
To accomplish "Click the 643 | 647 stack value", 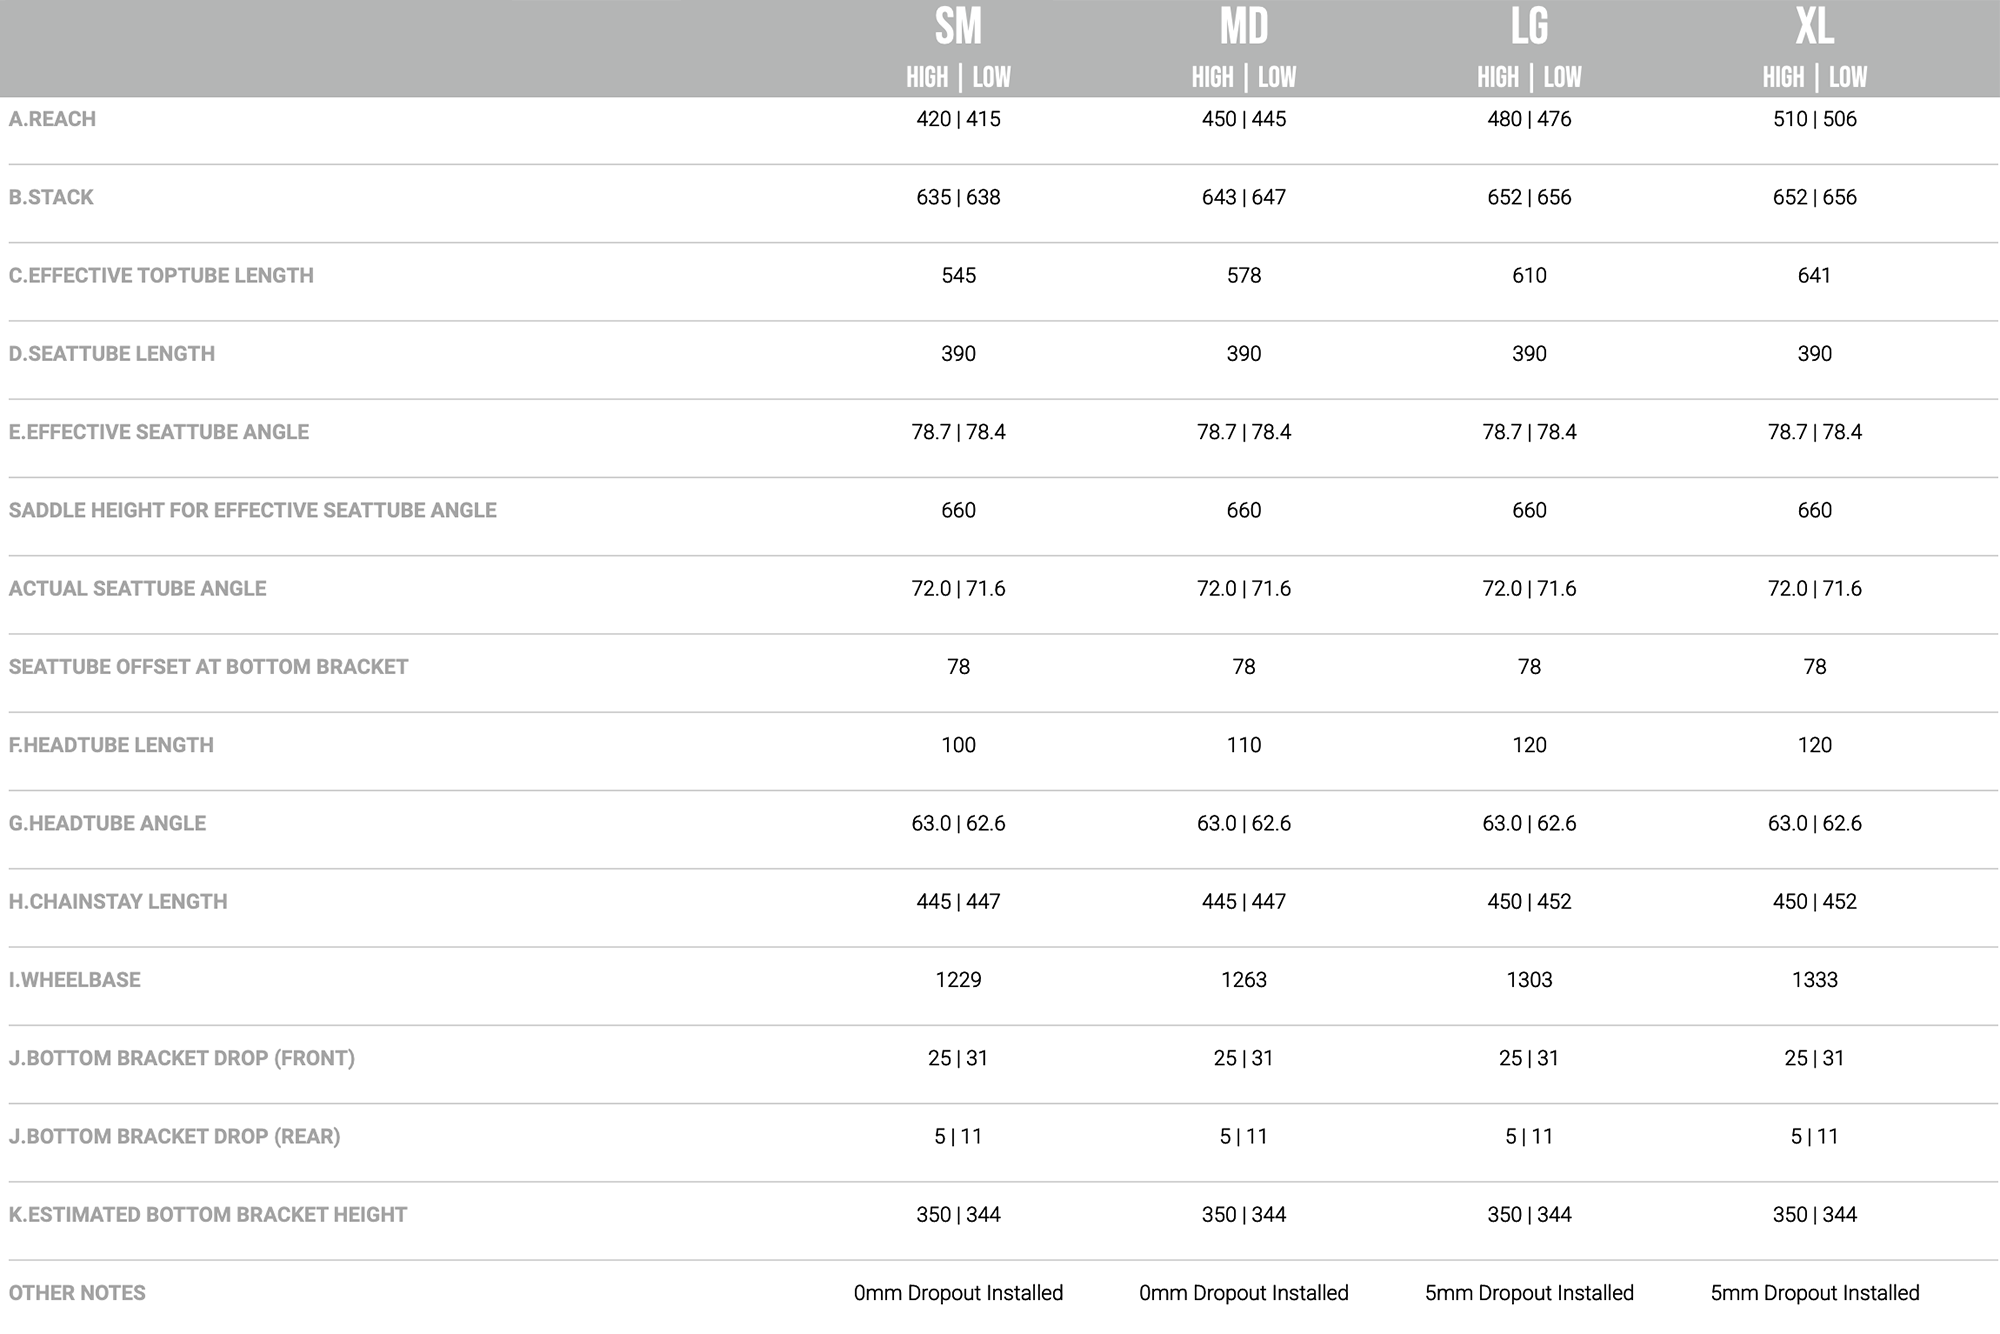I will (x=1243, y=197).
